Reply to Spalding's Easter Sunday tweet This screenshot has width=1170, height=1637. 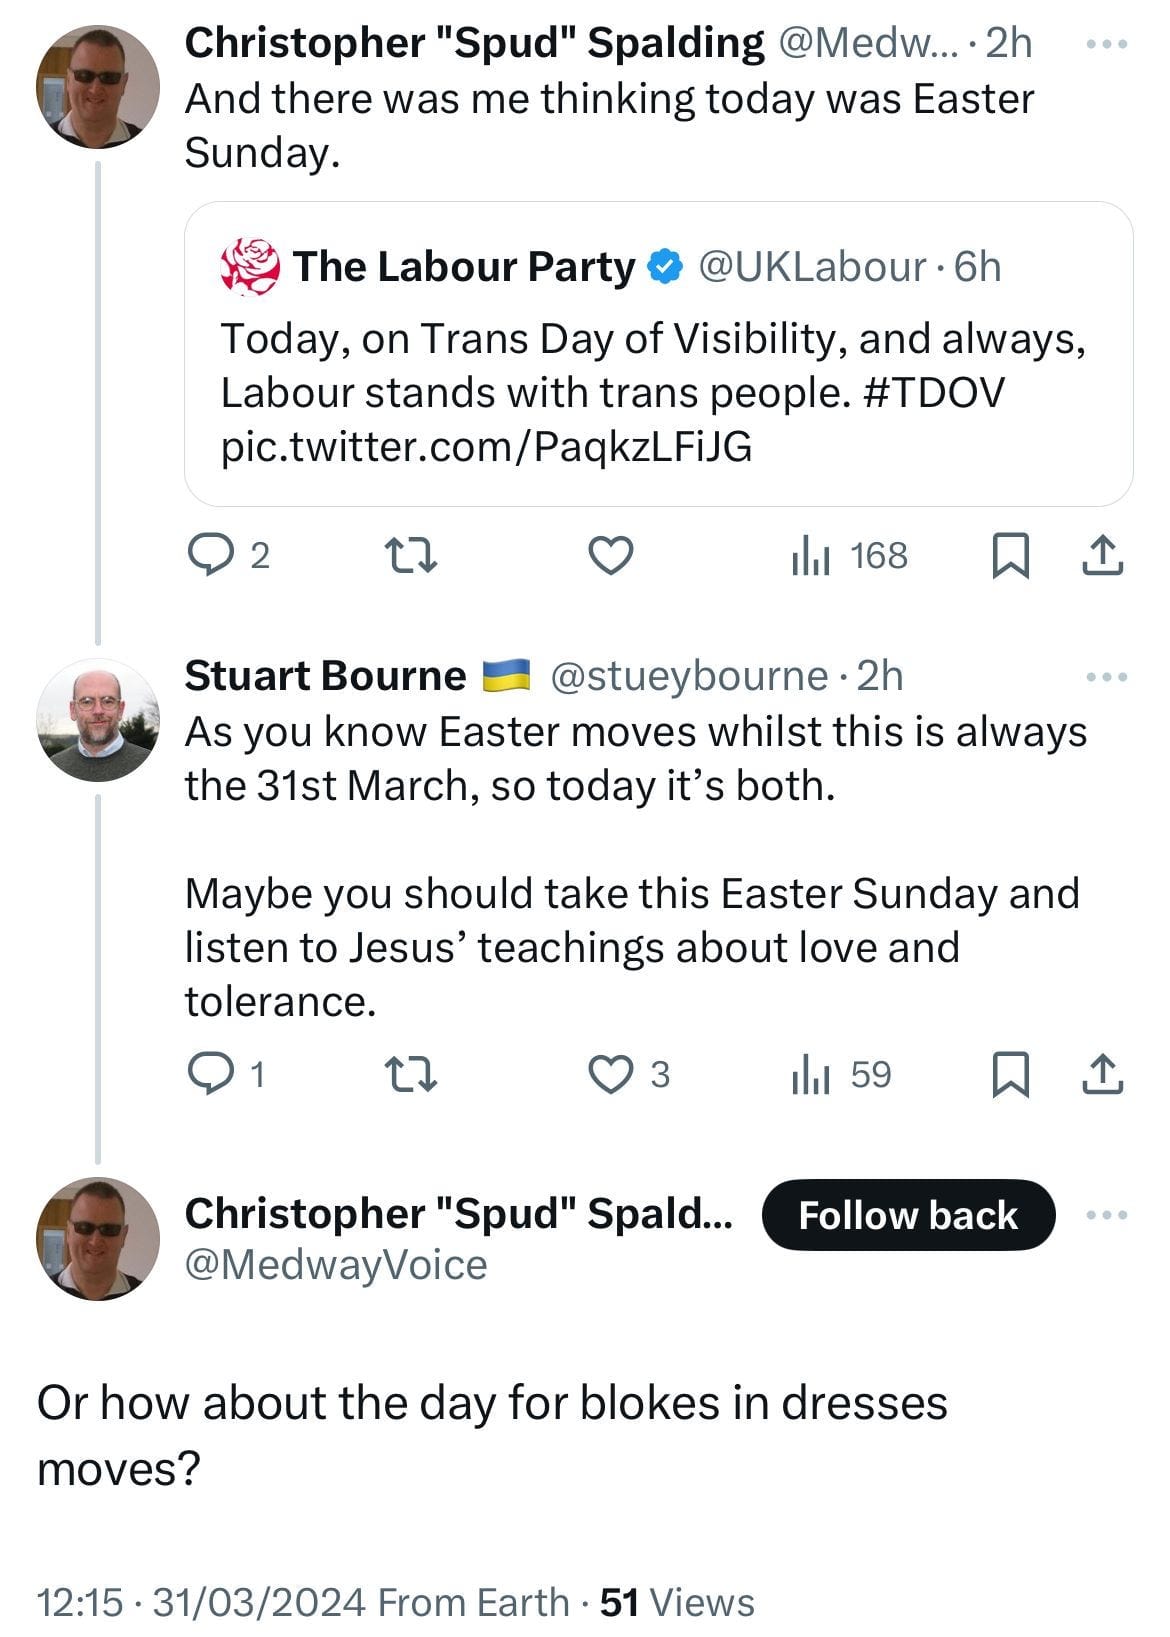211,555
